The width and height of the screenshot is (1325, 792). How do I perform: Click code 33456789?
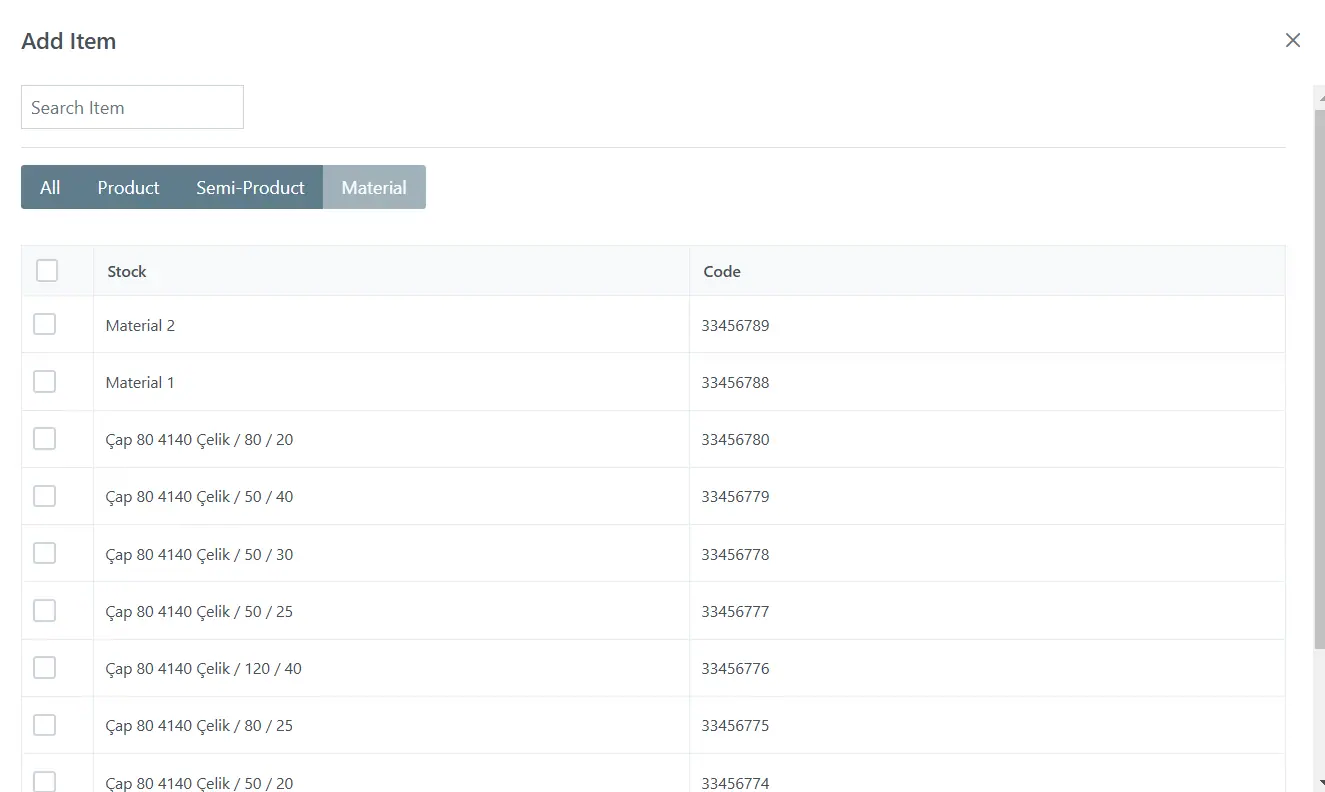[735, 325]
